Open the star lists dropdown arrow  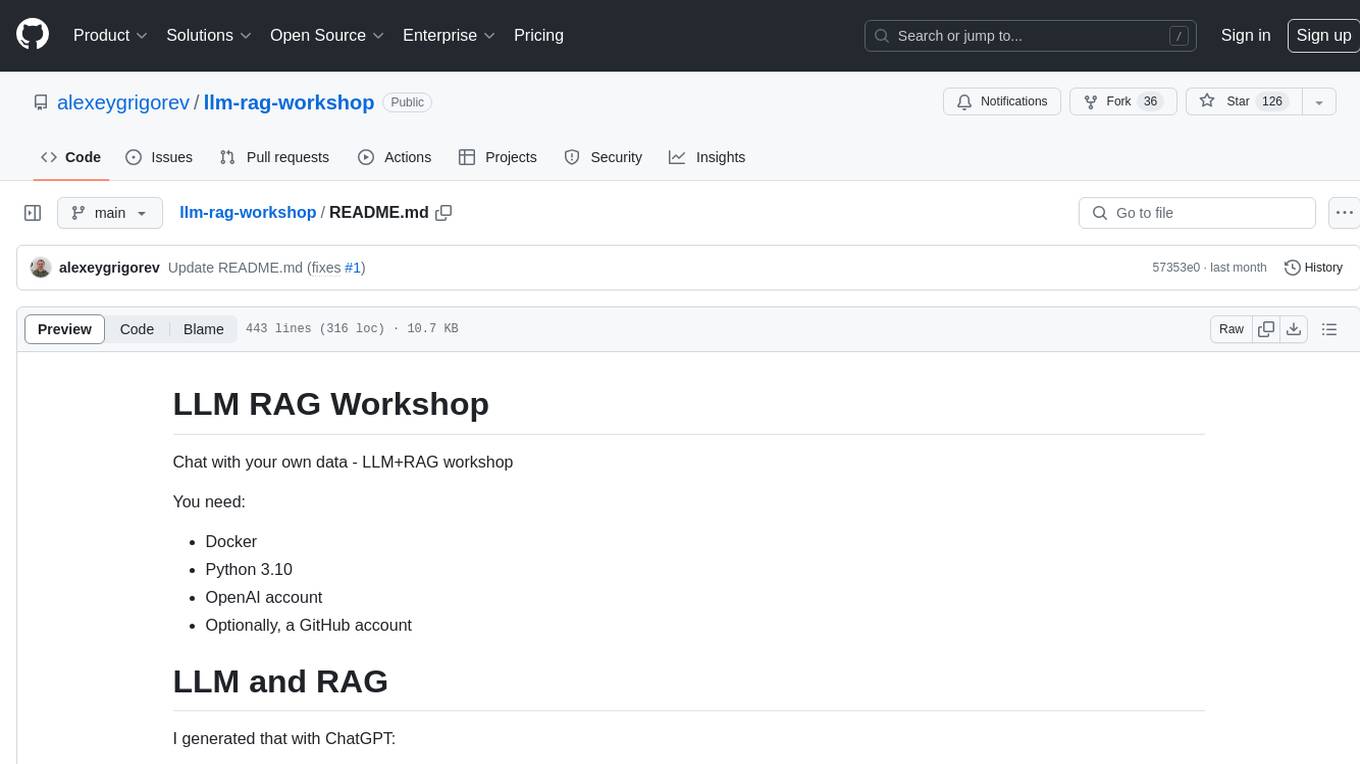pyautogui.click(x=1319, y=102)
